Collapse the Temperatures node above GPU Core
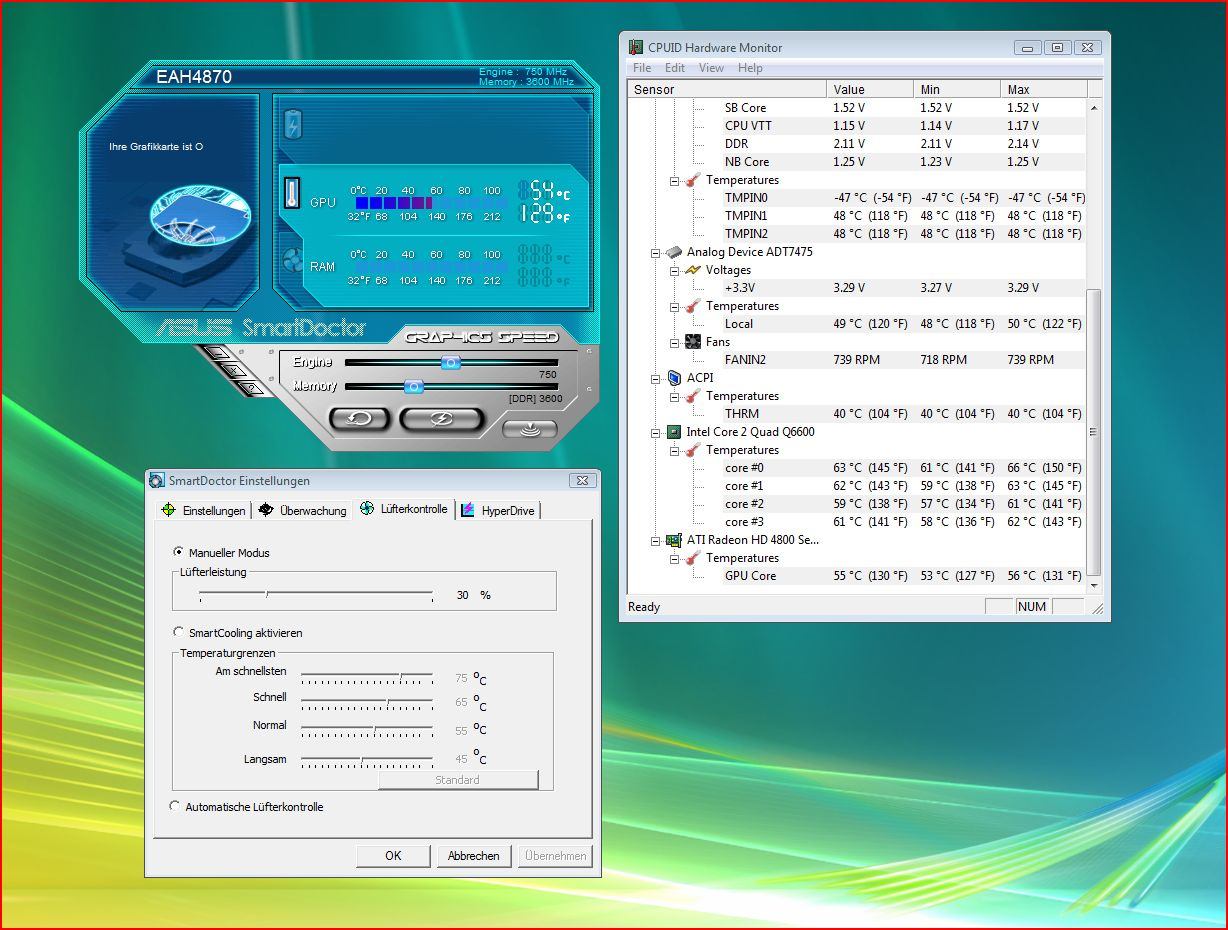1228x930 pixels. 675,558
